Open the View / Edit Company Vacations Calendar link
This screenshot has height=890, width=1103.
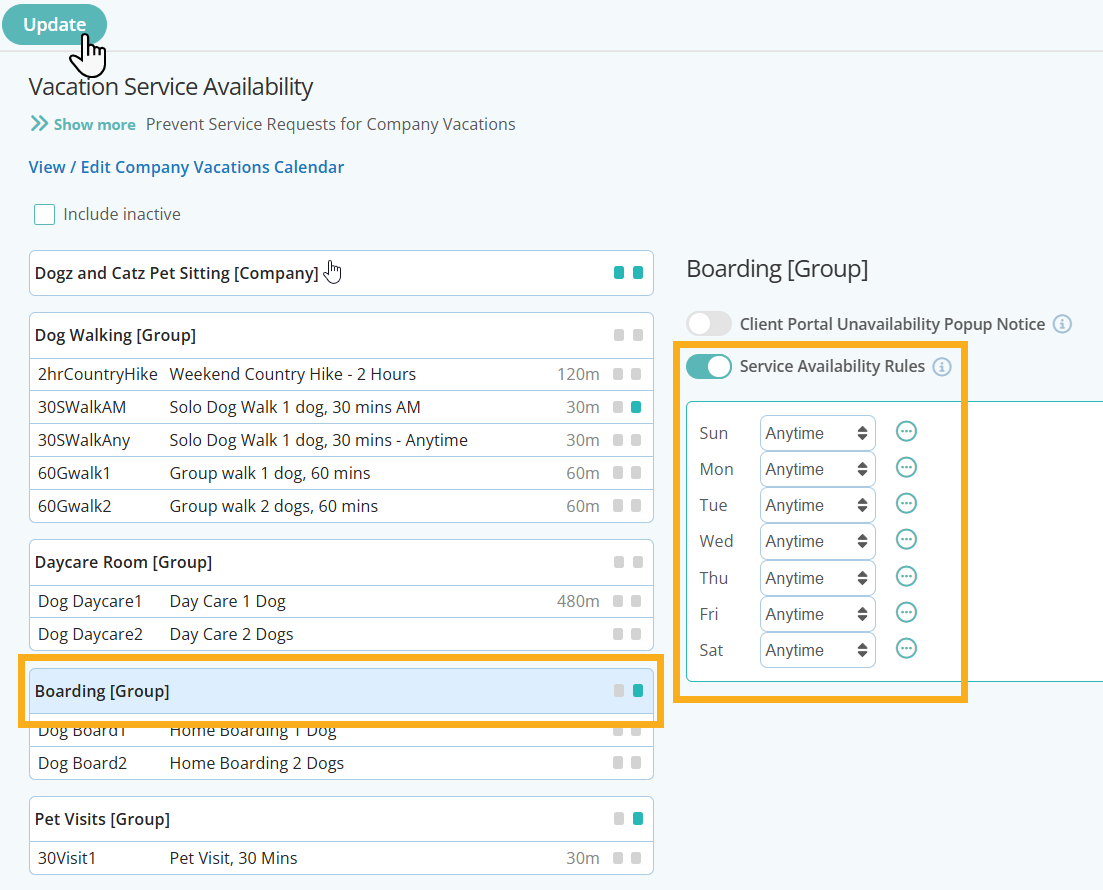tap(186, 167)
